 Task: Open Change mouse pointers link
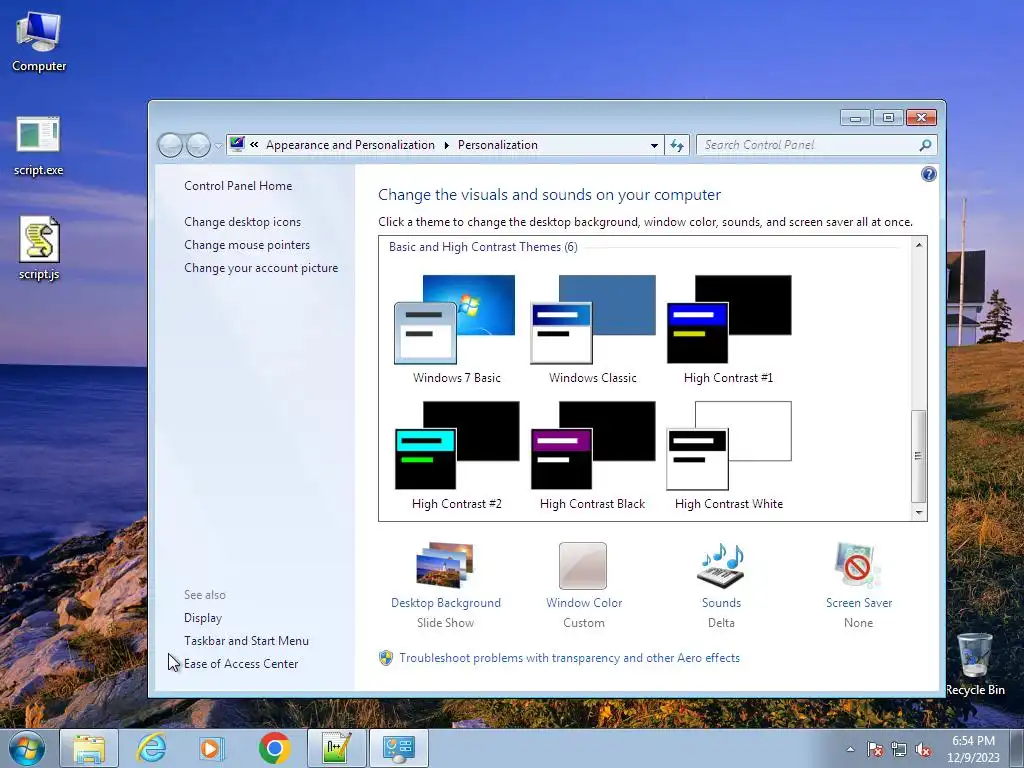point(247,245)
